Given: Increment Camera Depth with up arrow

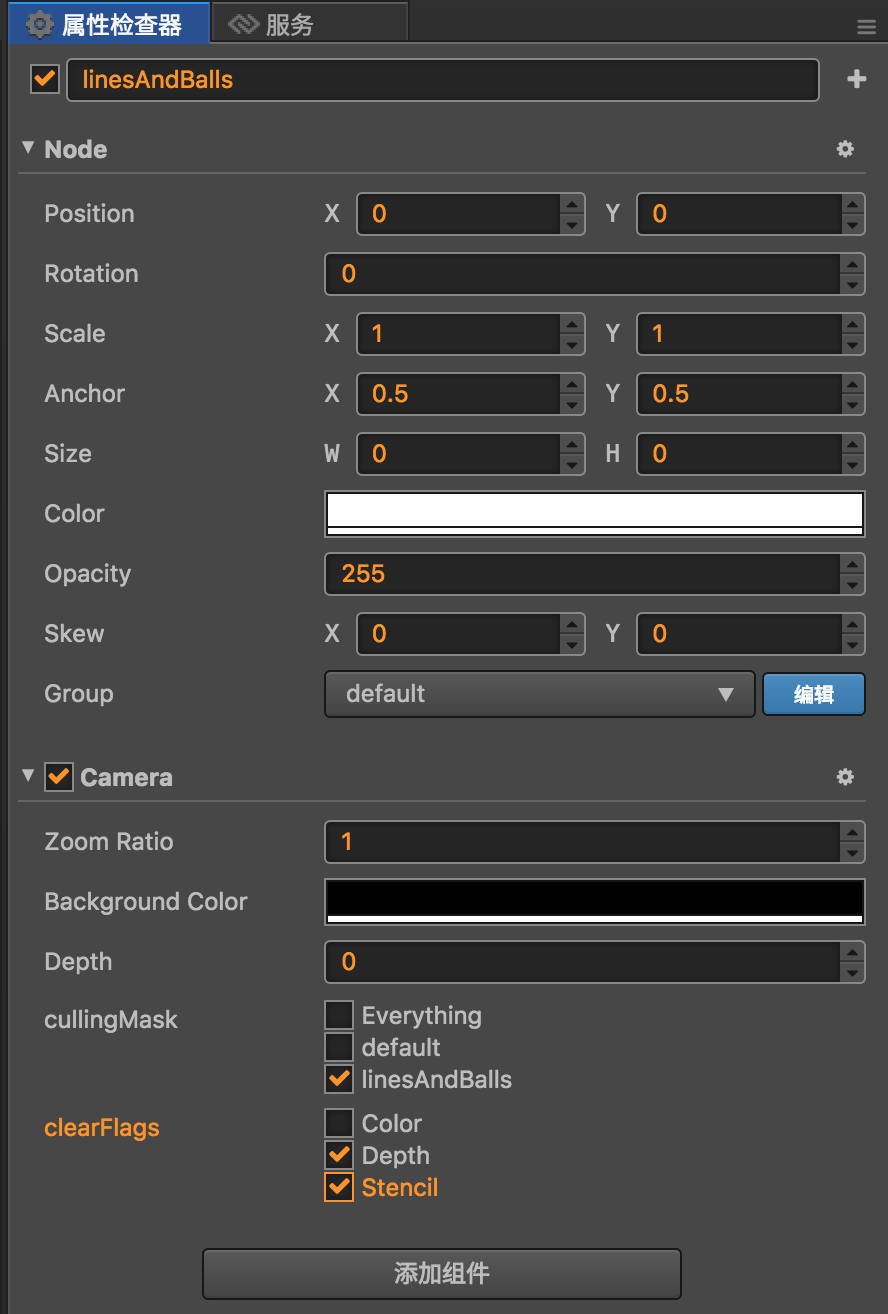Looking at the screenshot, I should [852, 951].
